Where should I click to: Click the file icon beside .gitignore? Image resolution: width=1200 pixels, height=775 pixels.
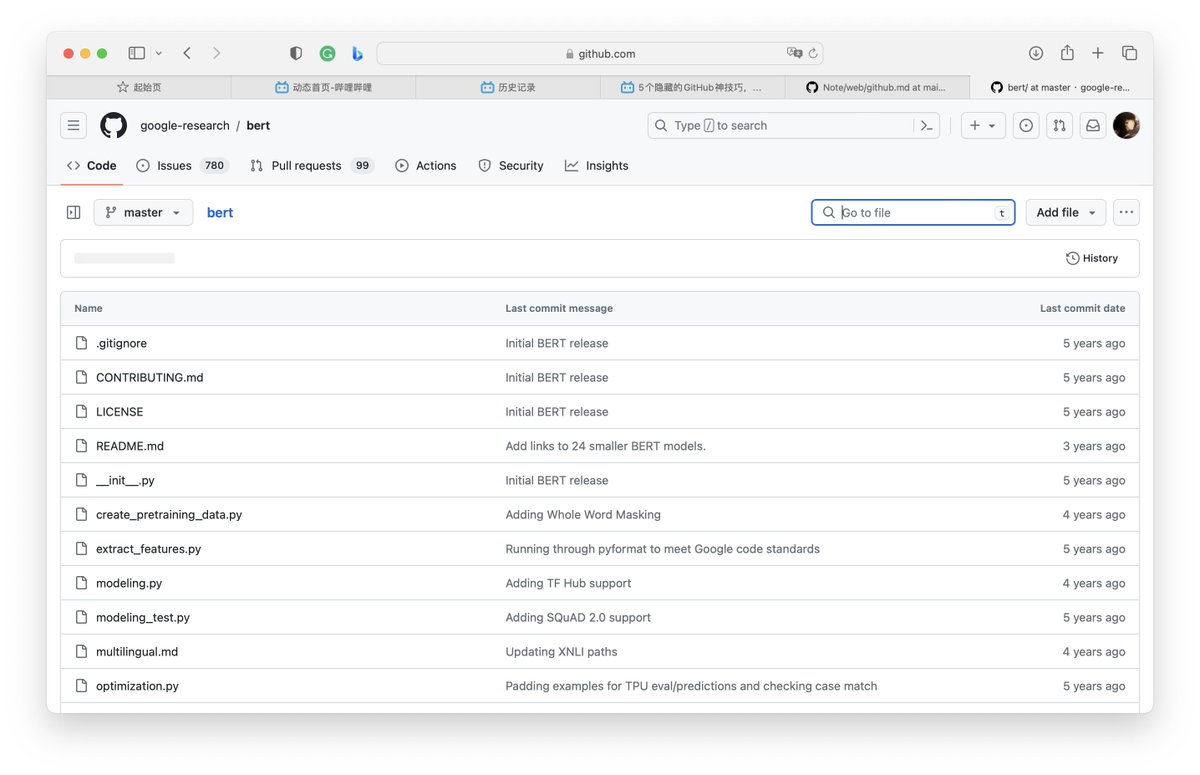click(82, 343)
